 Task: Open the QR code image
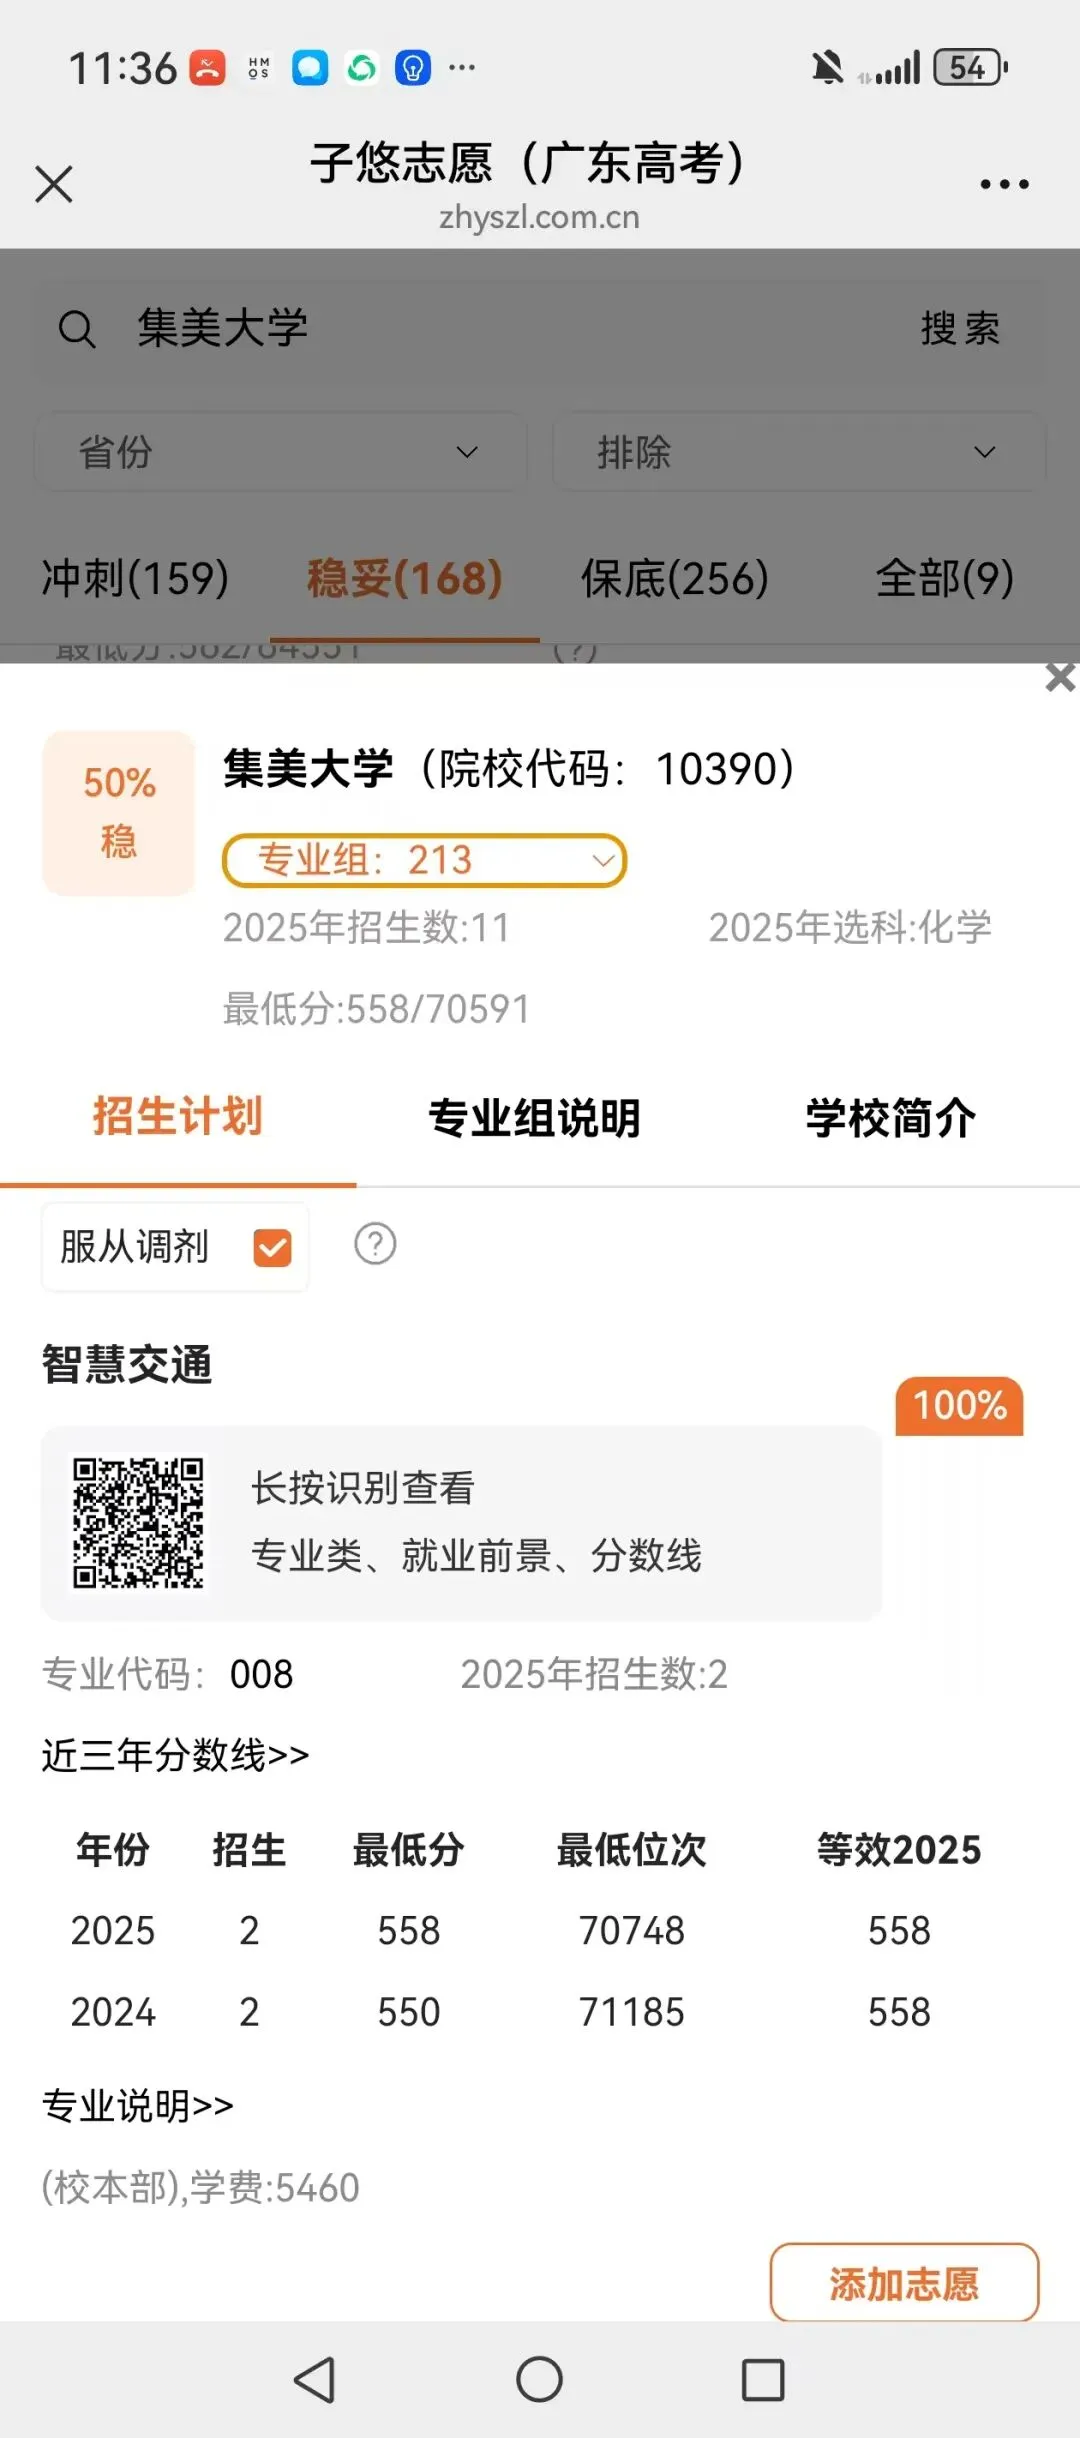coord(138,1523)
